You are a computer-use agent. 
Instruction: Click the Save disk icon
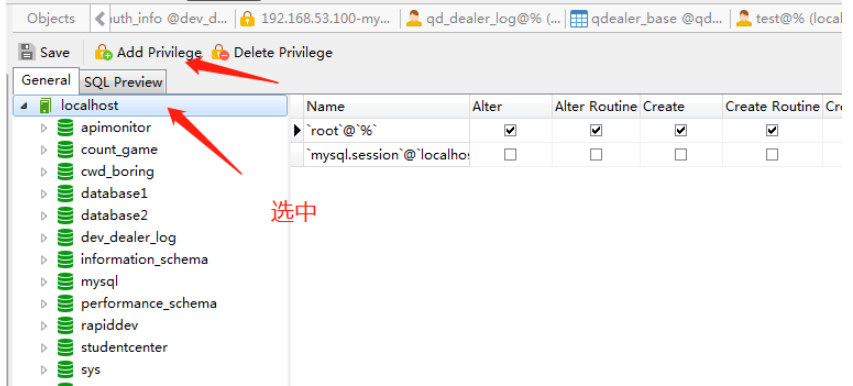coord(26,52)
